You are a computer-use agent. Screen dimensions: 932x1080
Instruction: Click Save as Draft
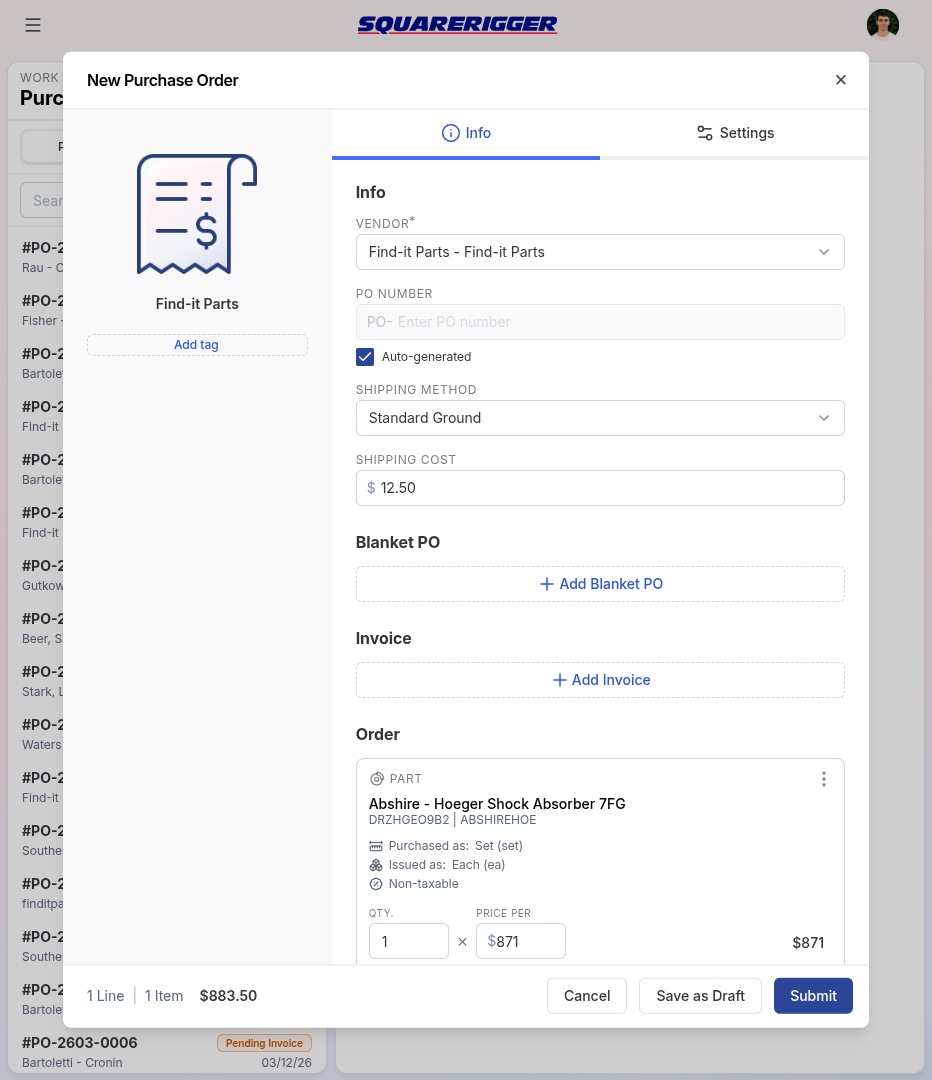coord(700,996)
